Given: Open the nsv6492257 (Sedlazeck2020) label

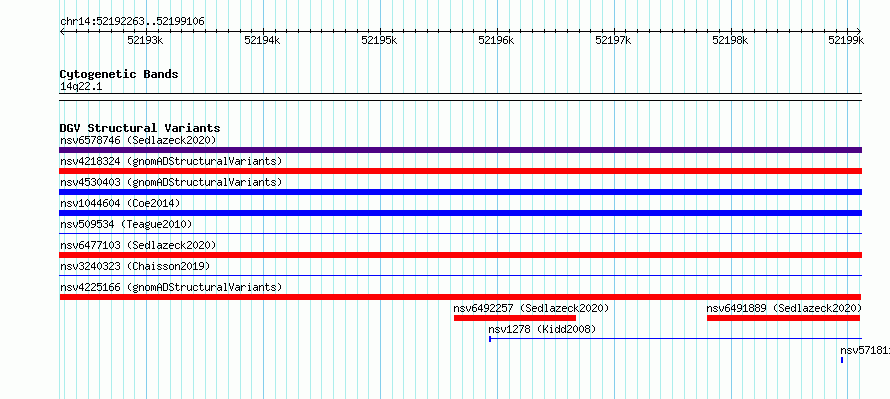Looking at the screenshot, I should pyautogui.click(x=531, y=308).
